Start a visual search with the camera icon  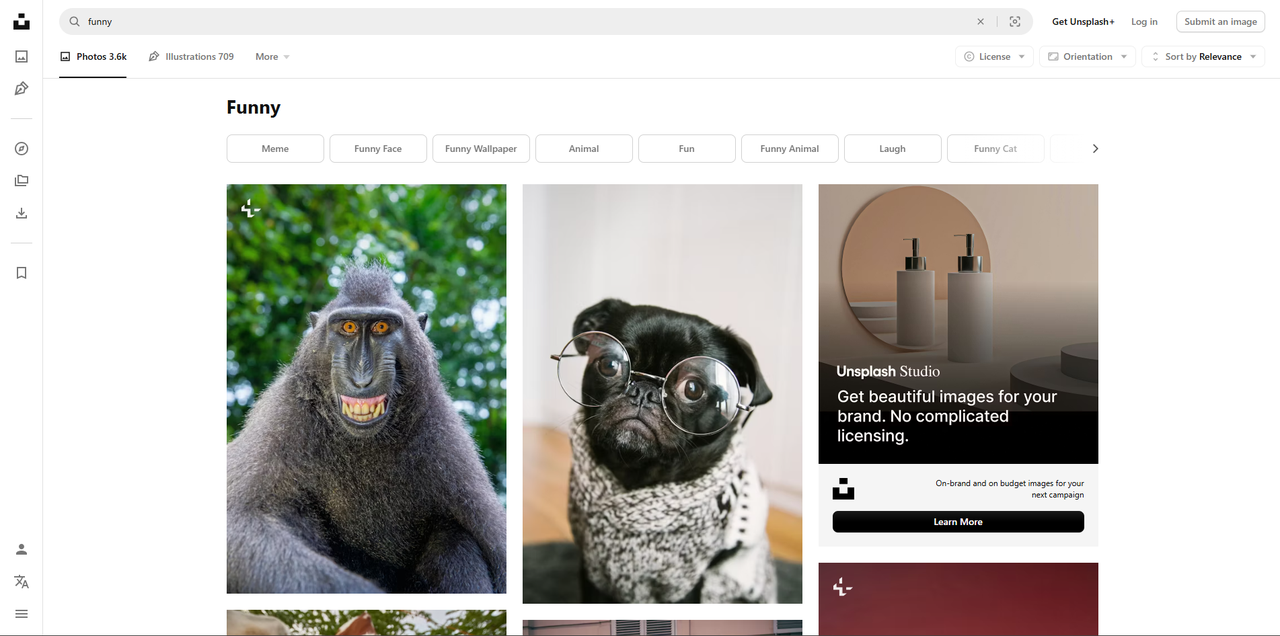[x=1015, y=21]
